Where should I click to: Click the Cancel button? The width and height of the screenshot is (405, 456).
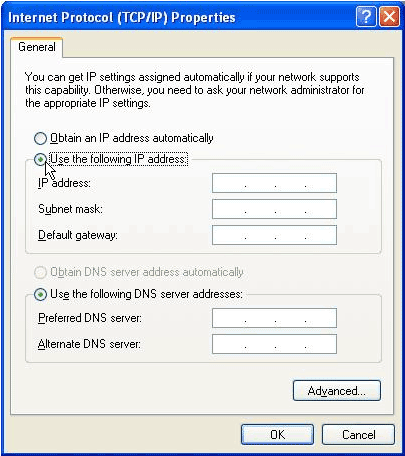pos(358,435)
